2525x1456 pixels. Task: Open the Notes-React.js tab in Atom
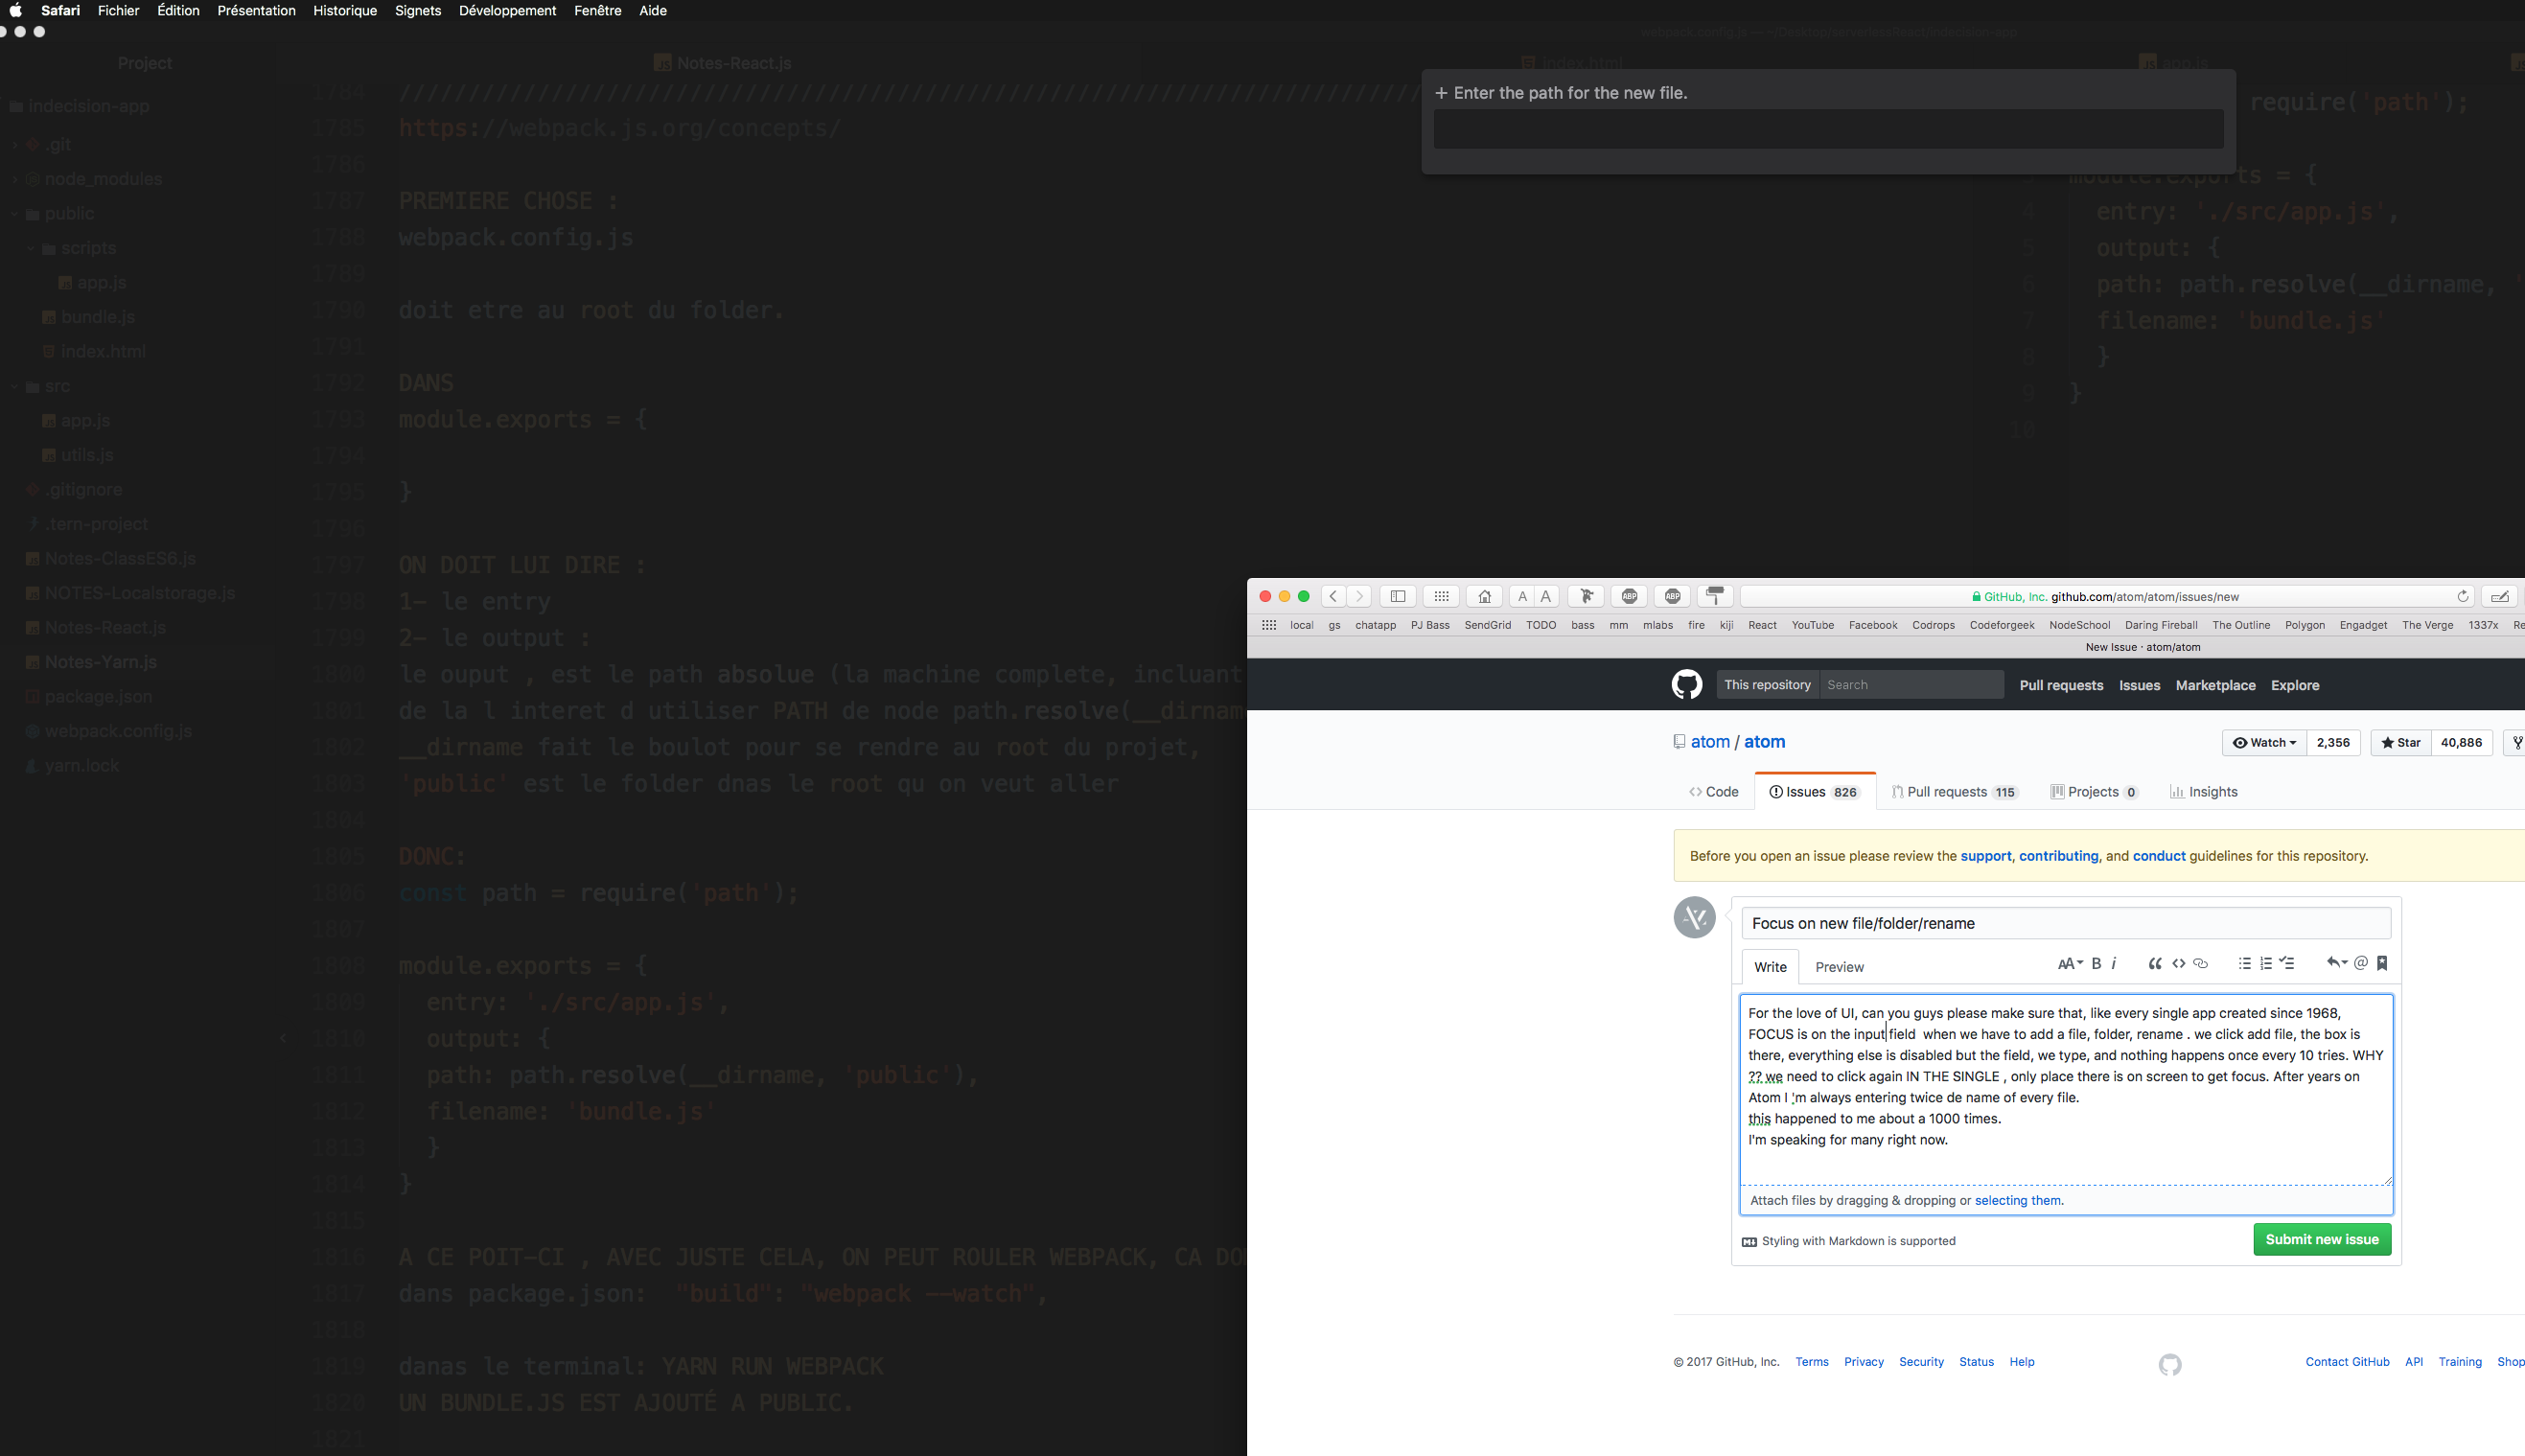(x=722, y=63)
